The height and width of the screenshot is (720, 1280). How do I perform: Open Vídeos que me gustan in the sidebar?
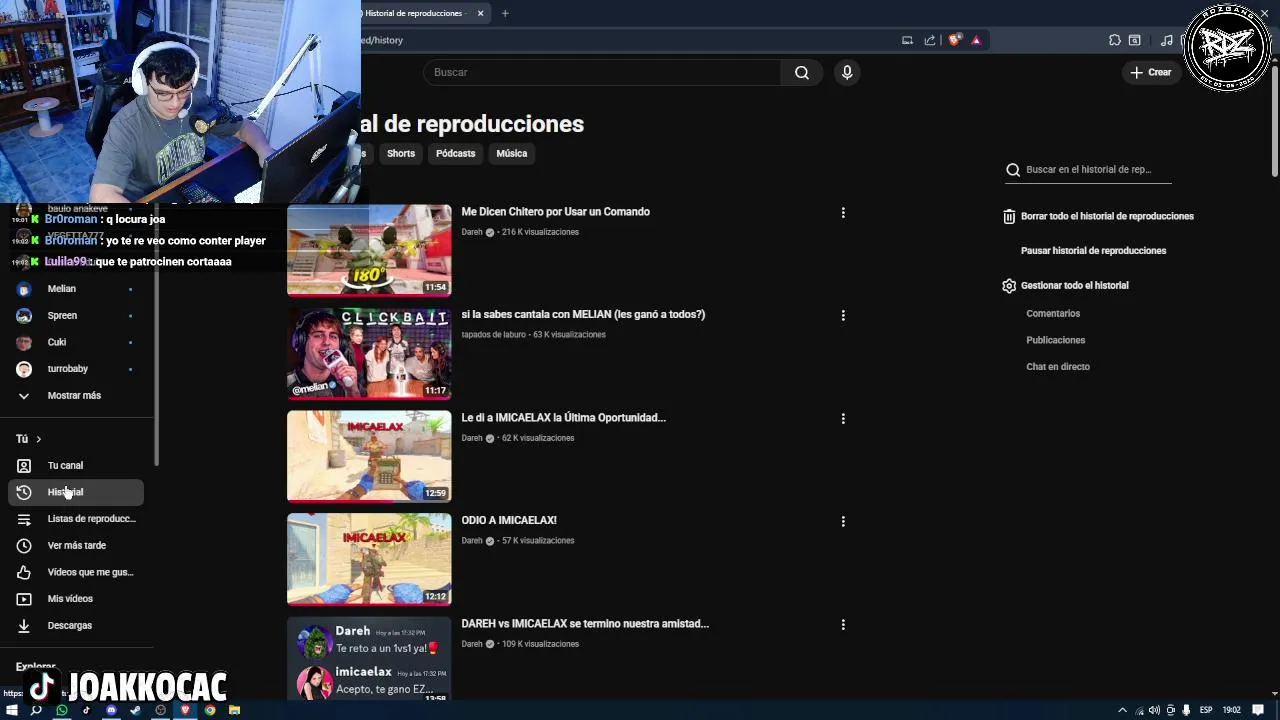coord(76,572)
